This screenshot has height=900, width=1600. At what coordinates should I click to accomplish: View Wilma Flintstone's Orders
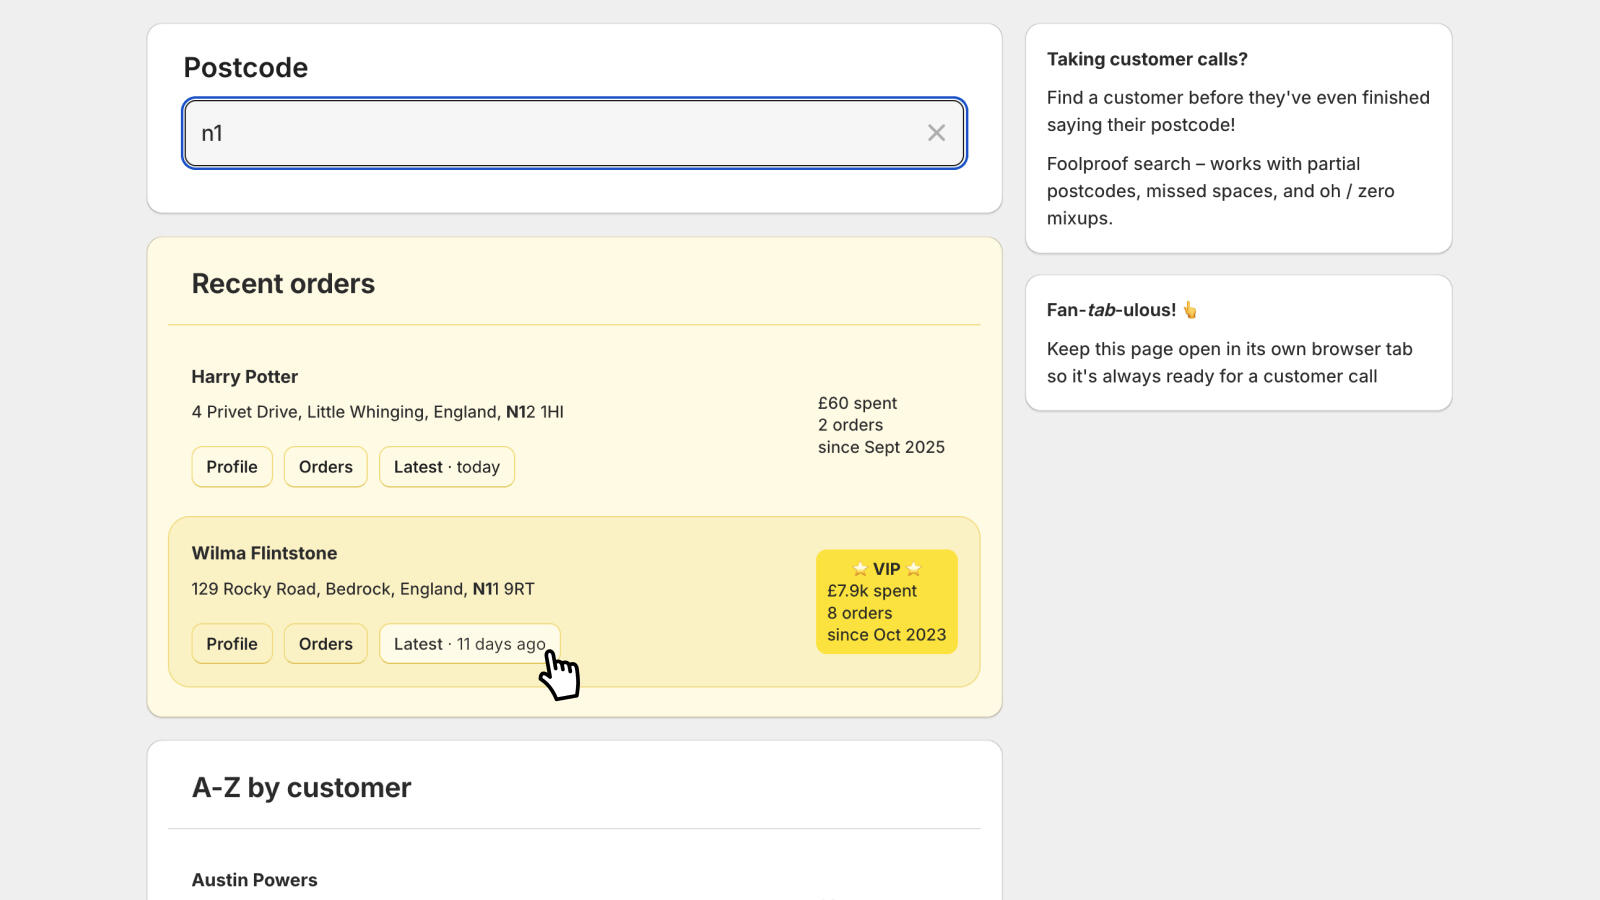[326, 644]
